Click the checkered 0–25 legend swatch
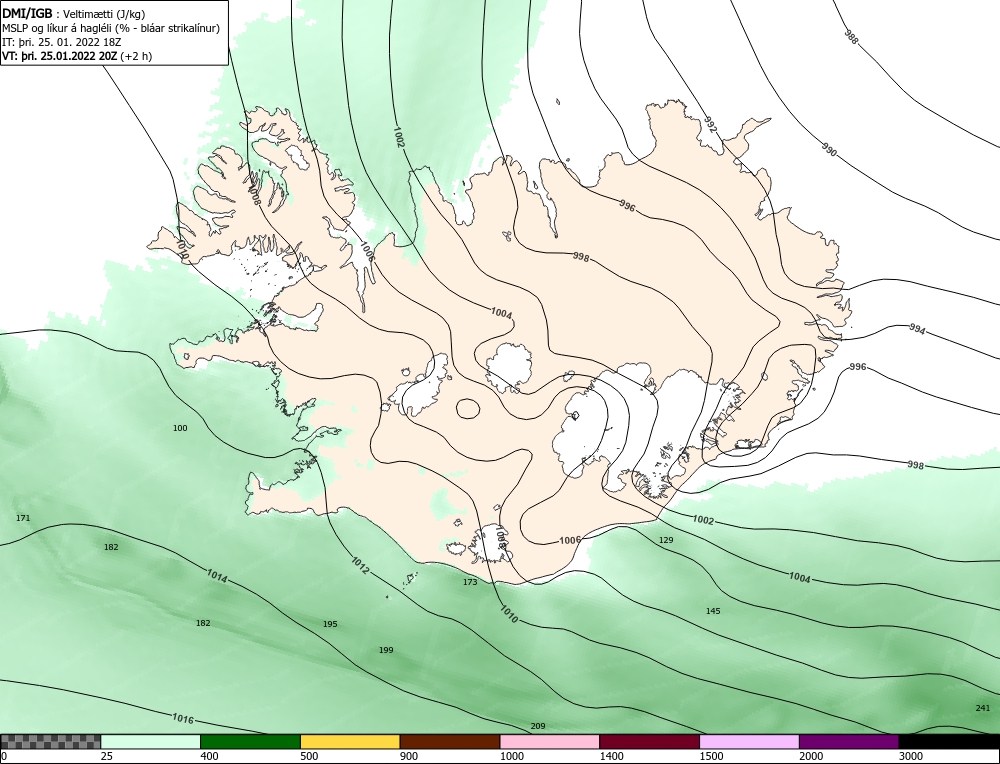 (50, 742)
